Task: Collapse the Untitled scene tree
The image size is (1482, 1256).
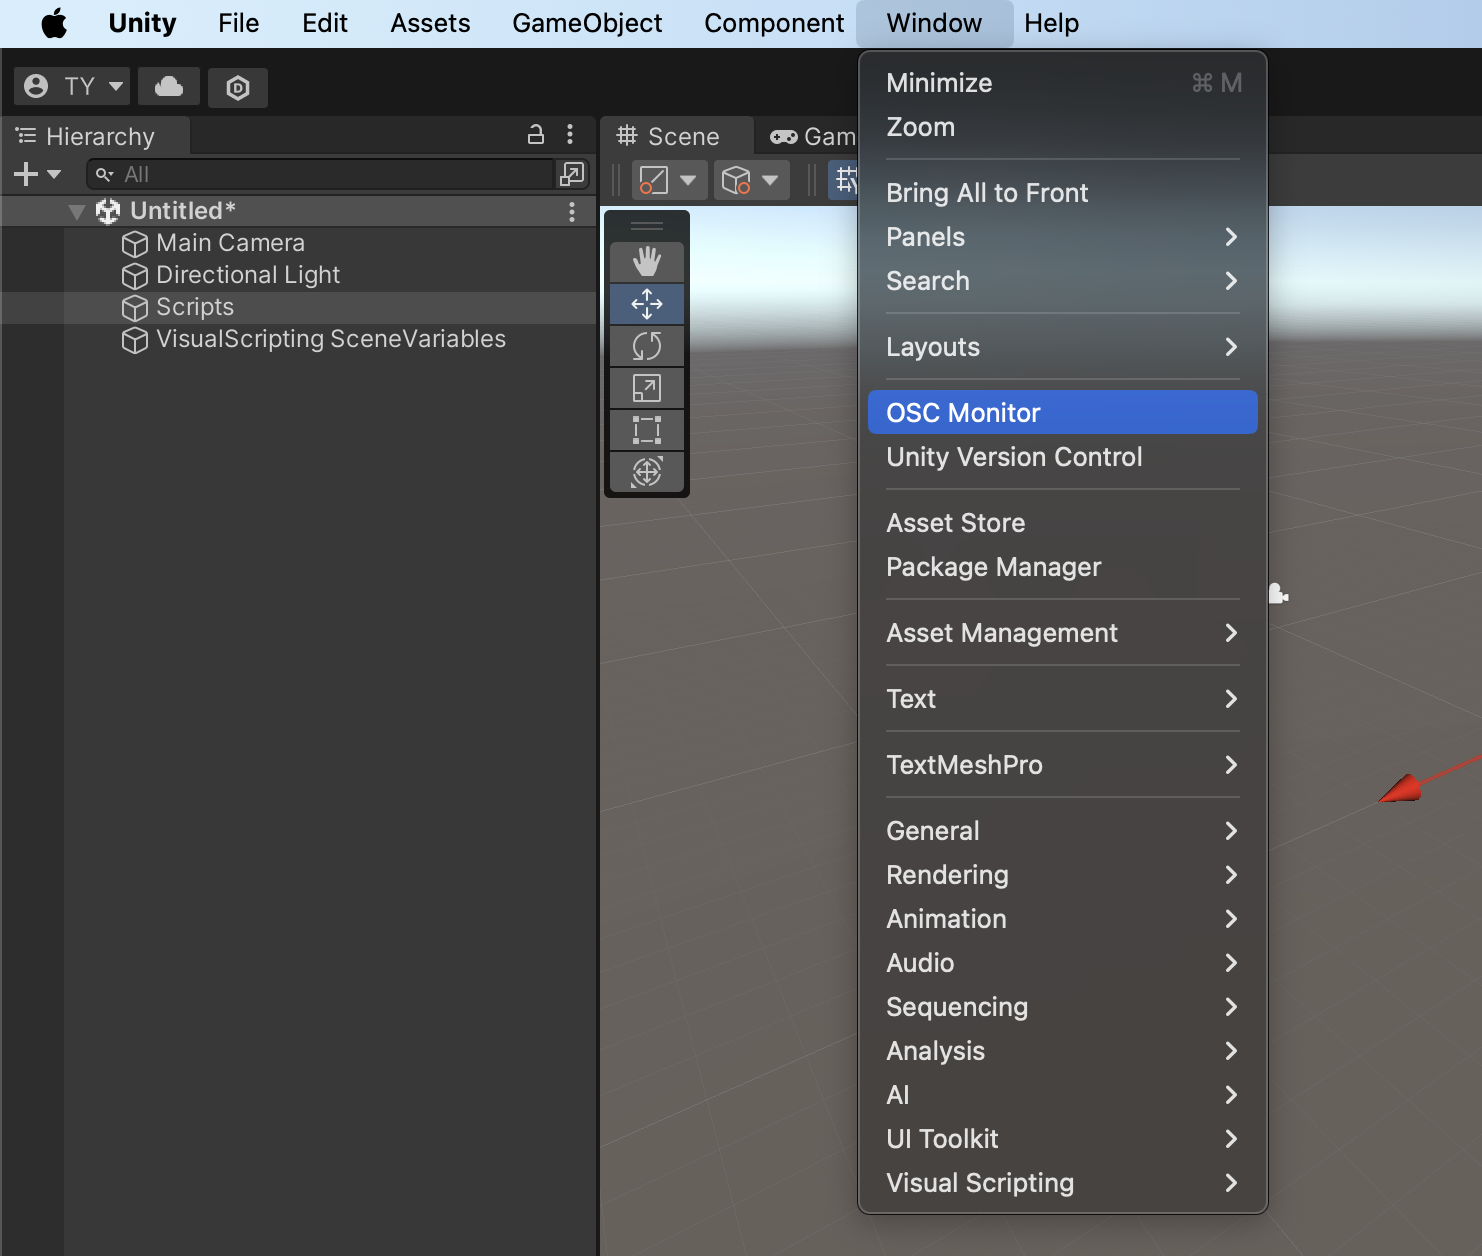Action: [x=77, y=212]
